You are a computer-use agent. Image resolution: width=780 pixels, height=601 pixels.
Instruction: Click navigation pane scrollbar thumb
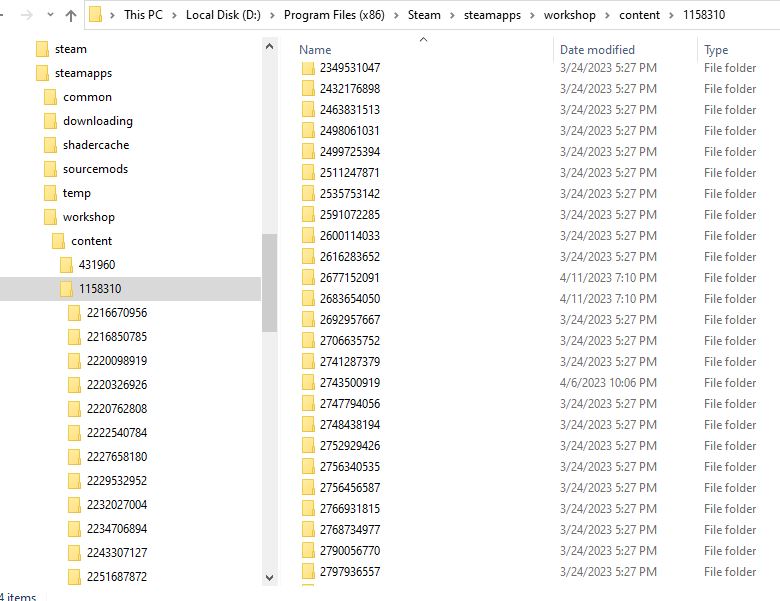click(x=269, y=283)
